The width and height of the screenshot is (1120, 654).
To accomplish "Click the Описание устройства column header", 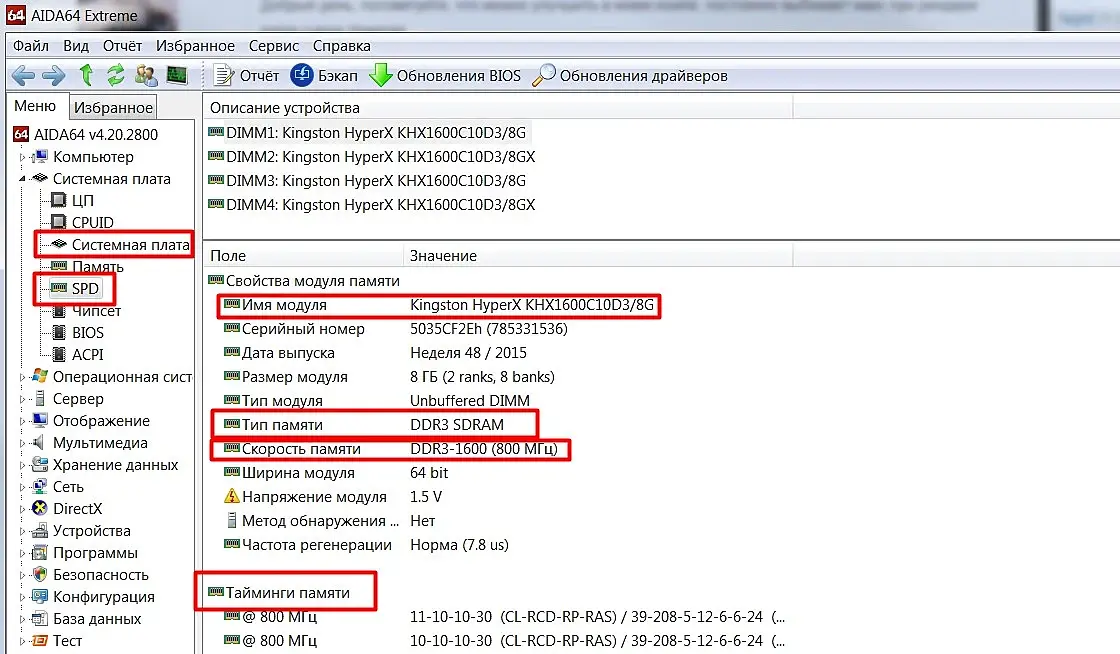I will click(498, 108).
